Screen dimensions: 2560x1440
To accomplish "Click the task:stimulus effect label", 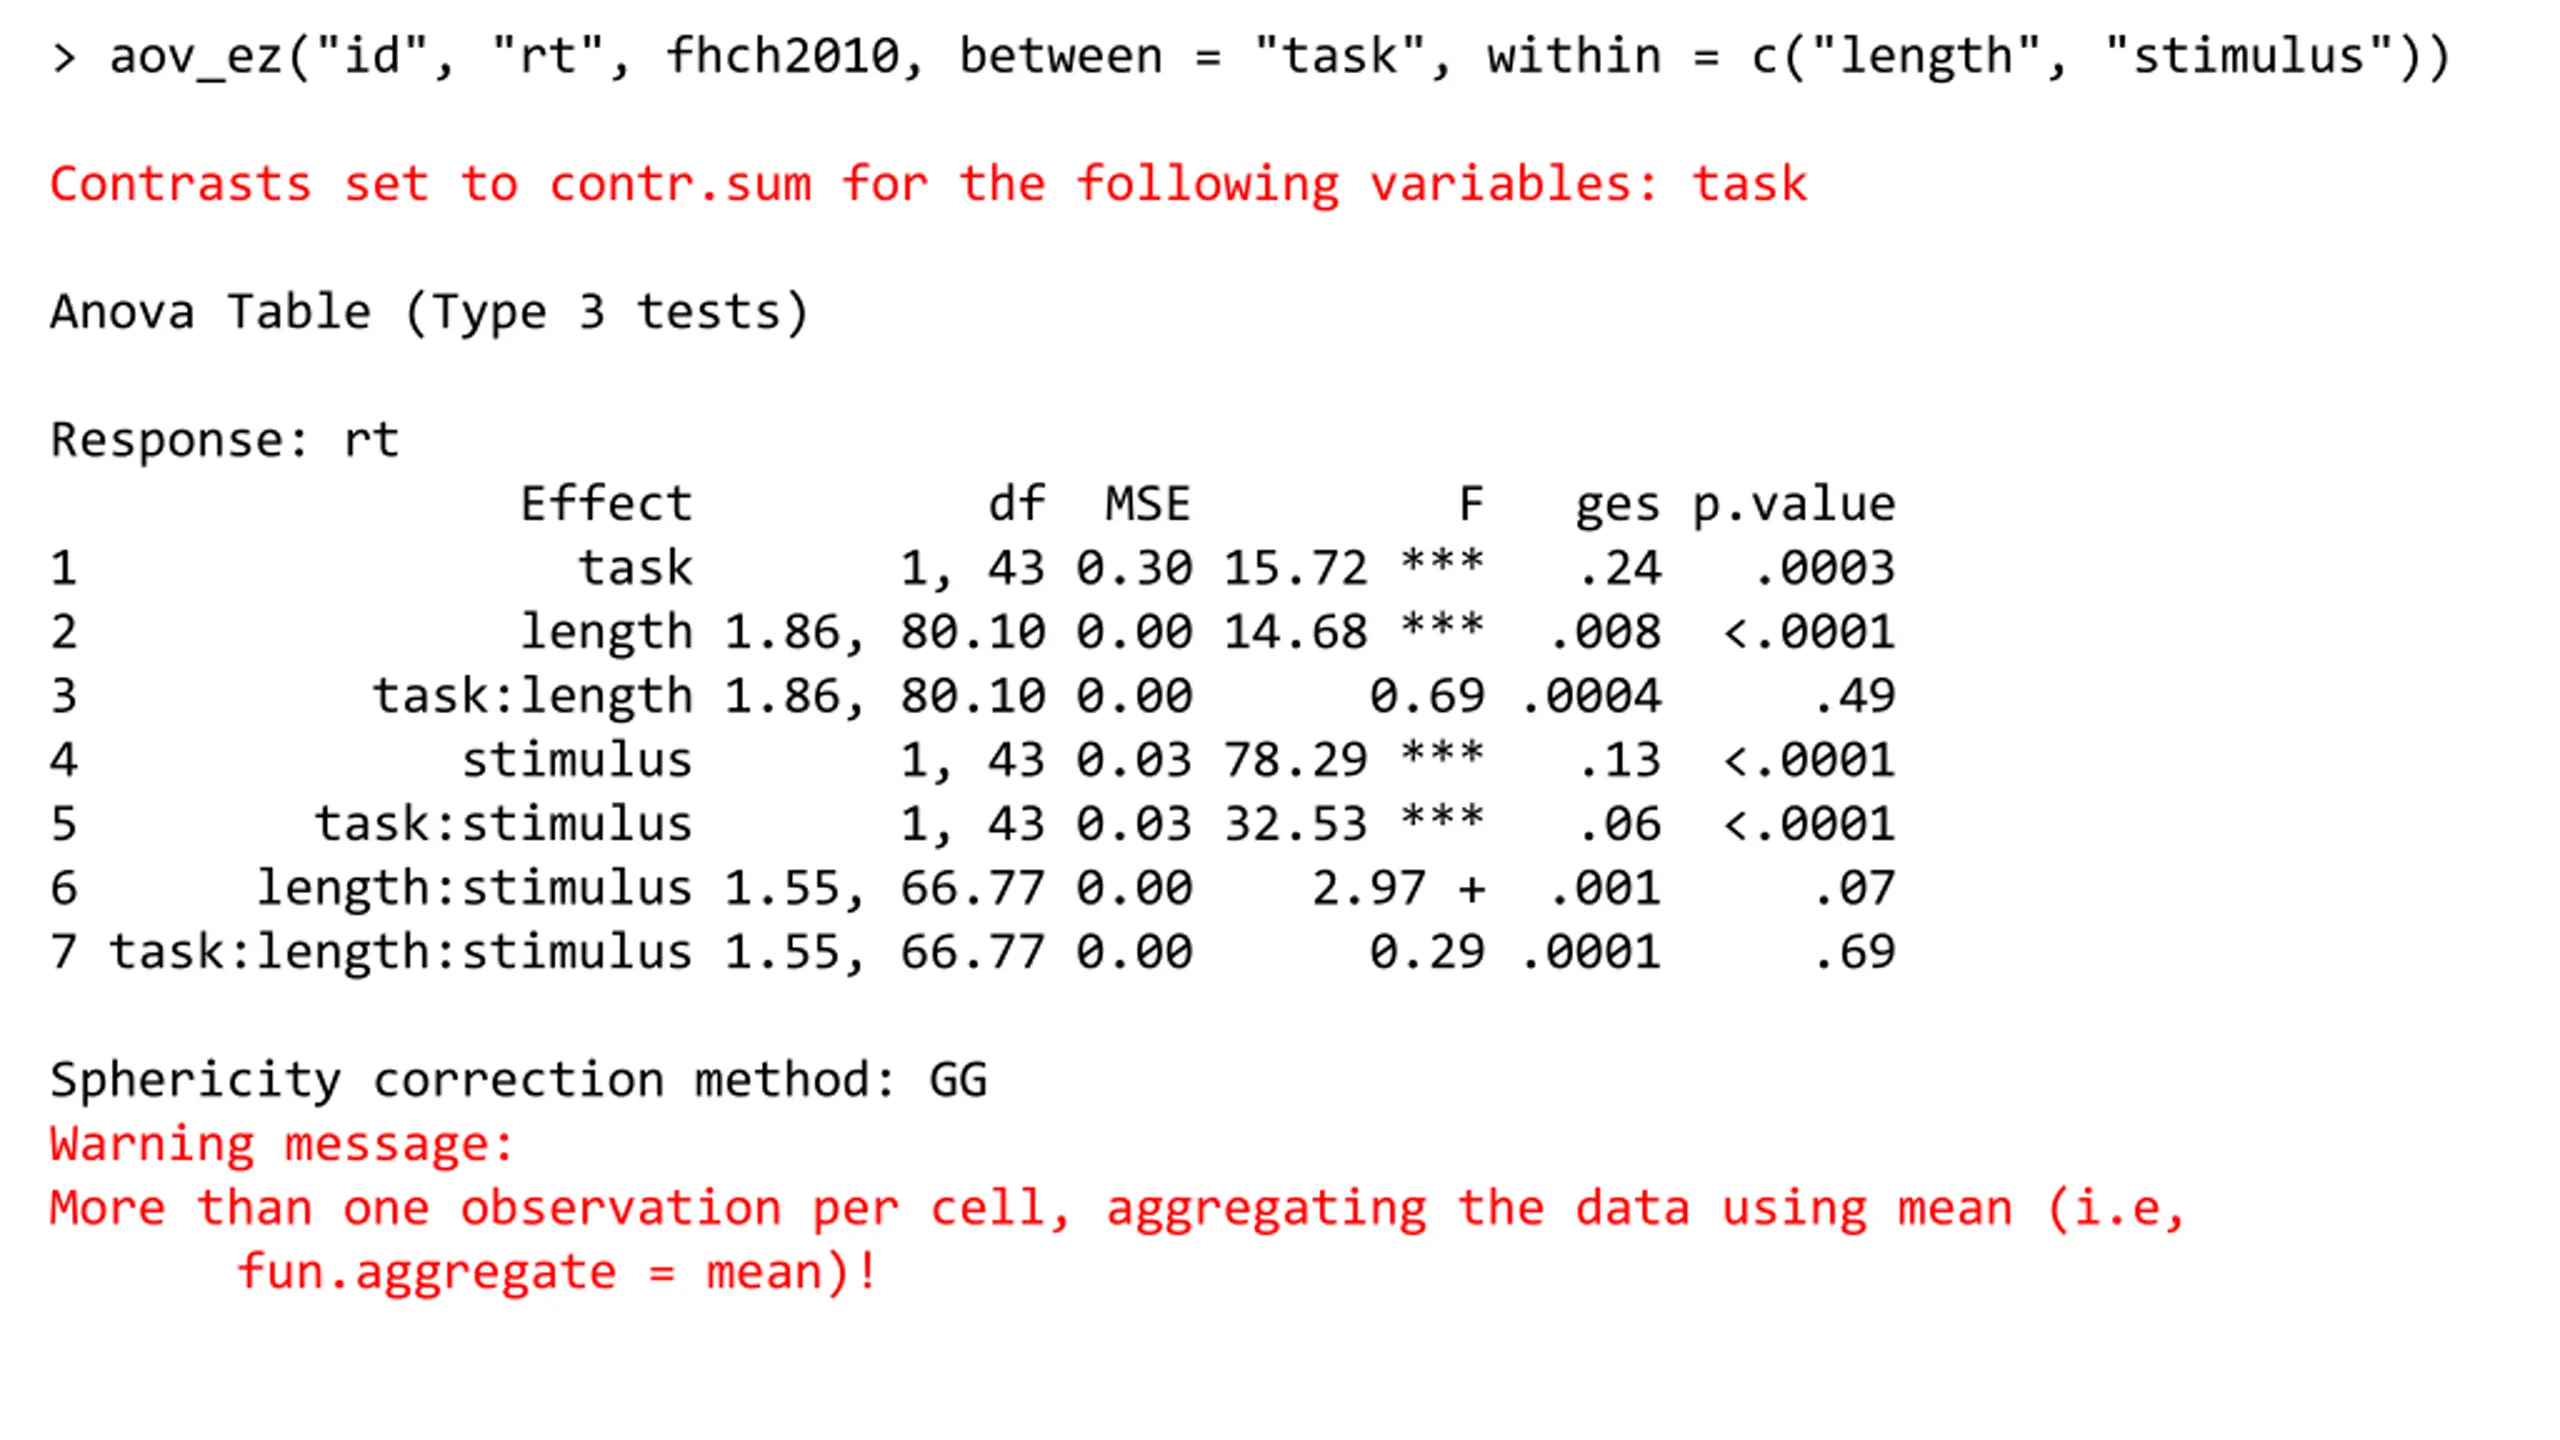I will (504, 824).
